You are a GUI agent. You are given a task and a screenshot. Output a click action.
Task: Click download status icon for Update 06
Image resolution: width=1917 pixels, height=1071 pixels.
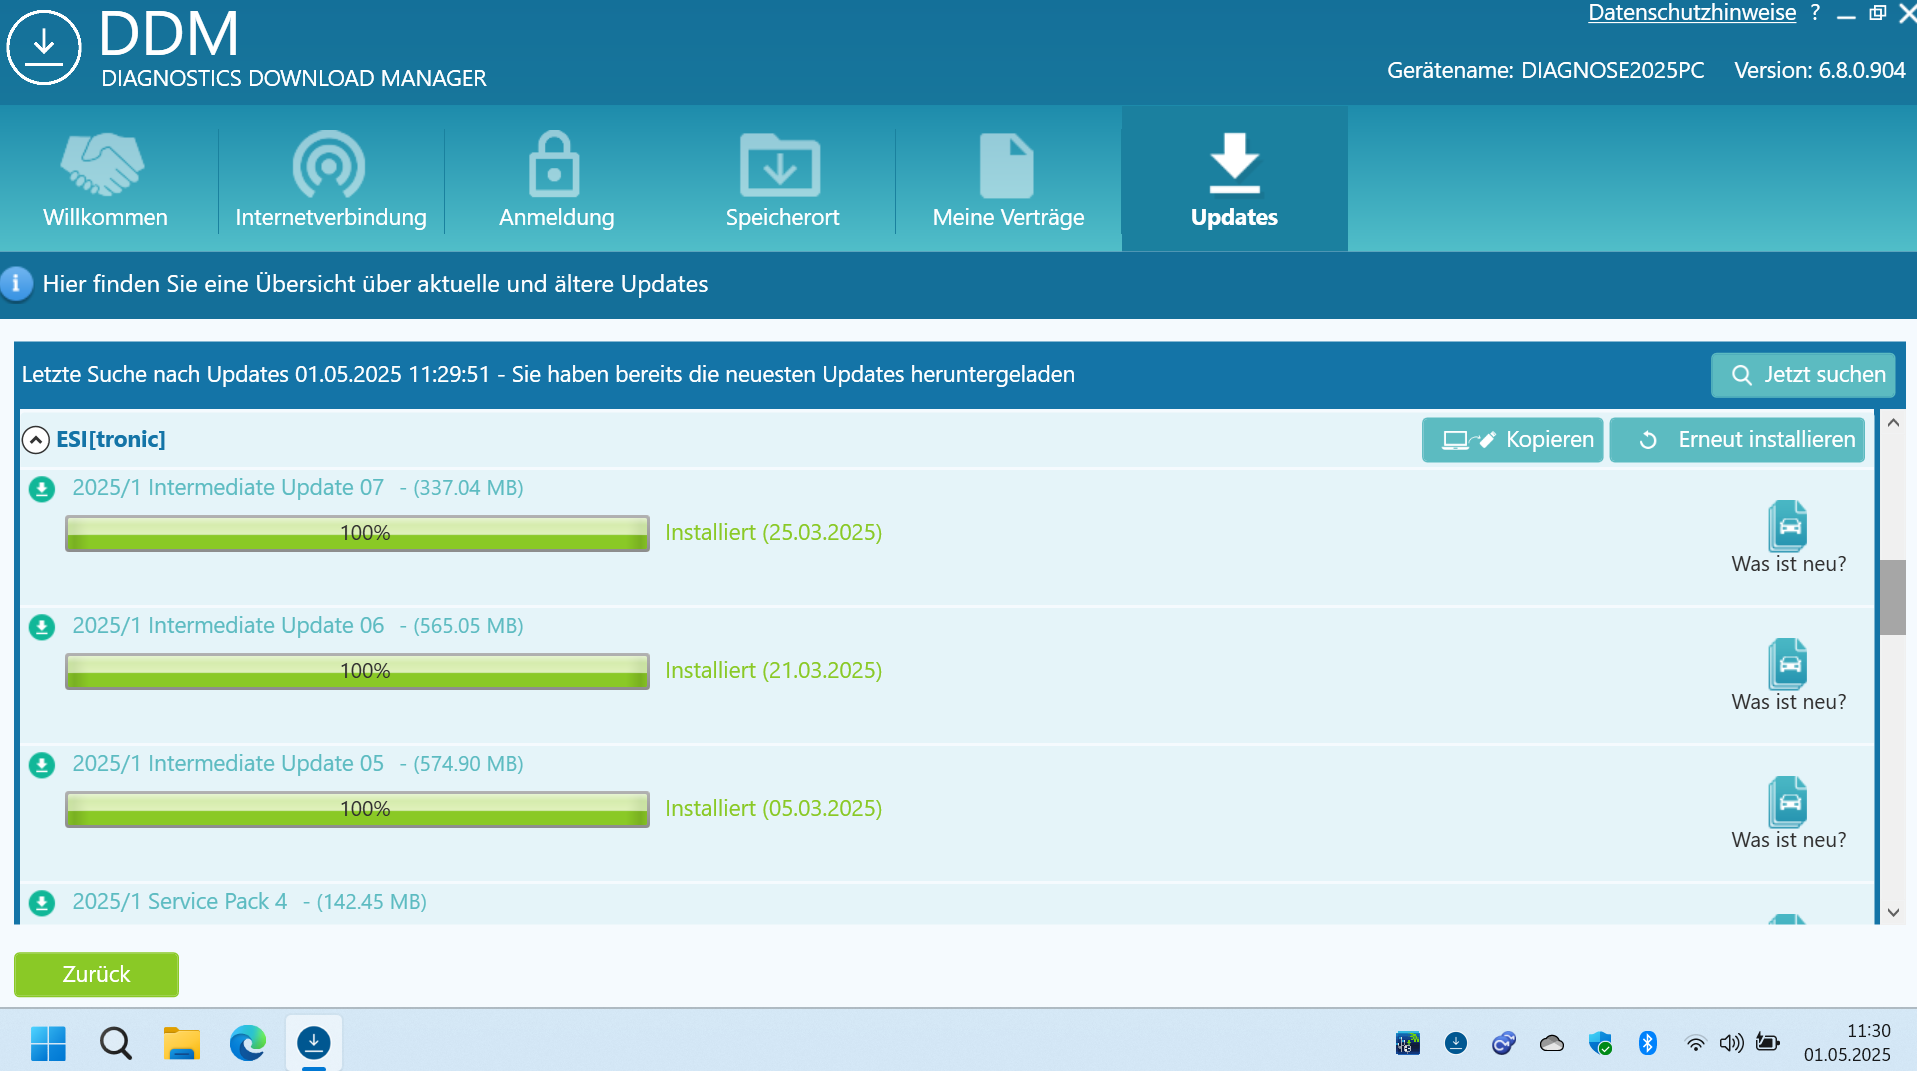42,627
